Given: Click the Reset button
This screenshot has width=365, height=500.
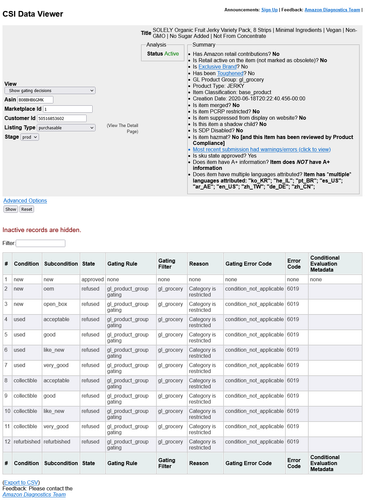Looking at the screenshot, I should [x=27, y=209].
